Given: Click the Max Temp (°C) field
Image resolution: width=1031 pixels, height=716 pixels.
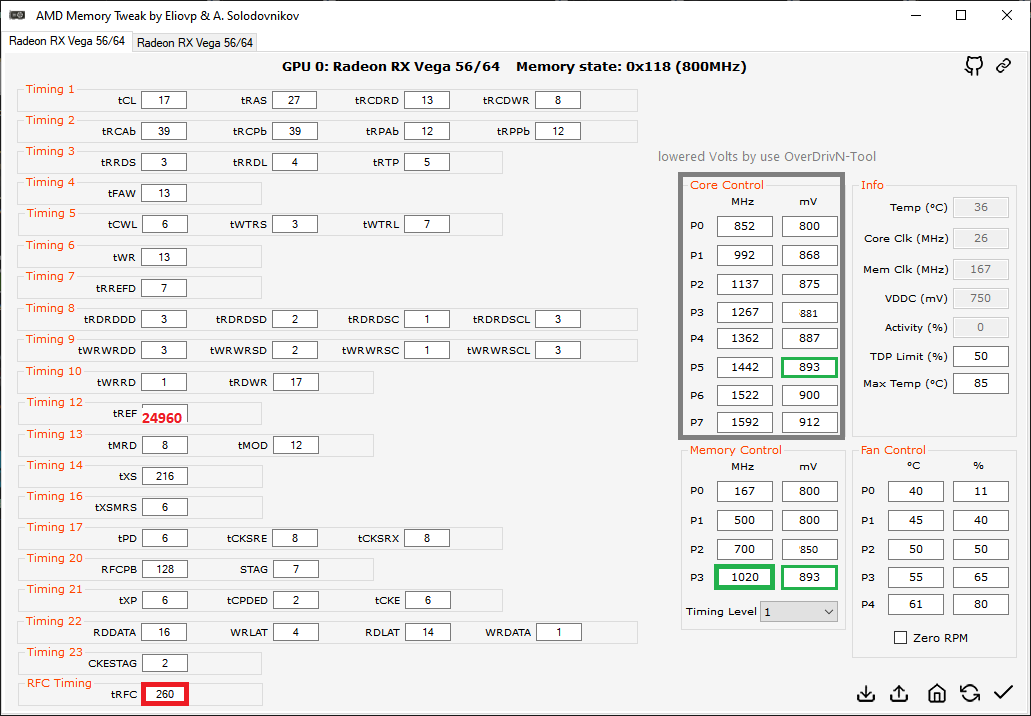Looking at the screenshot, I should [980, 383].
